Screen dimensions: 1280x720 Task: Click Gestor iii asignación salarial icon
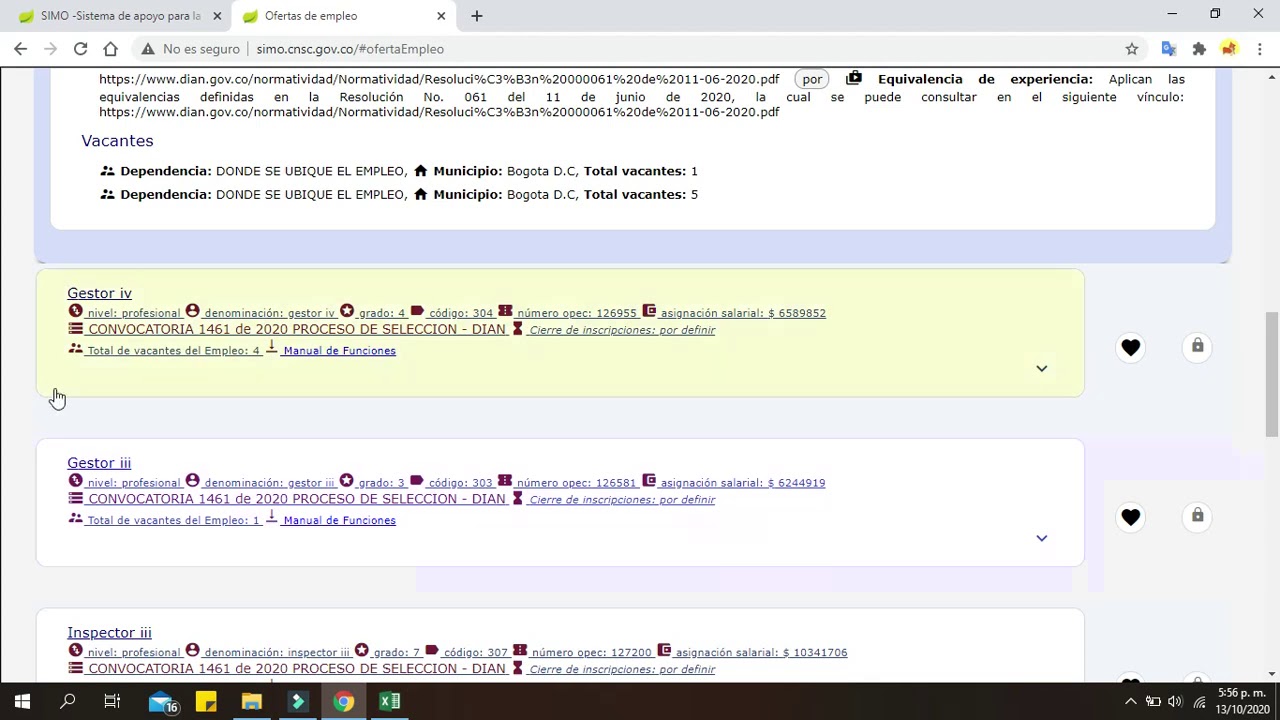point(649,481)
